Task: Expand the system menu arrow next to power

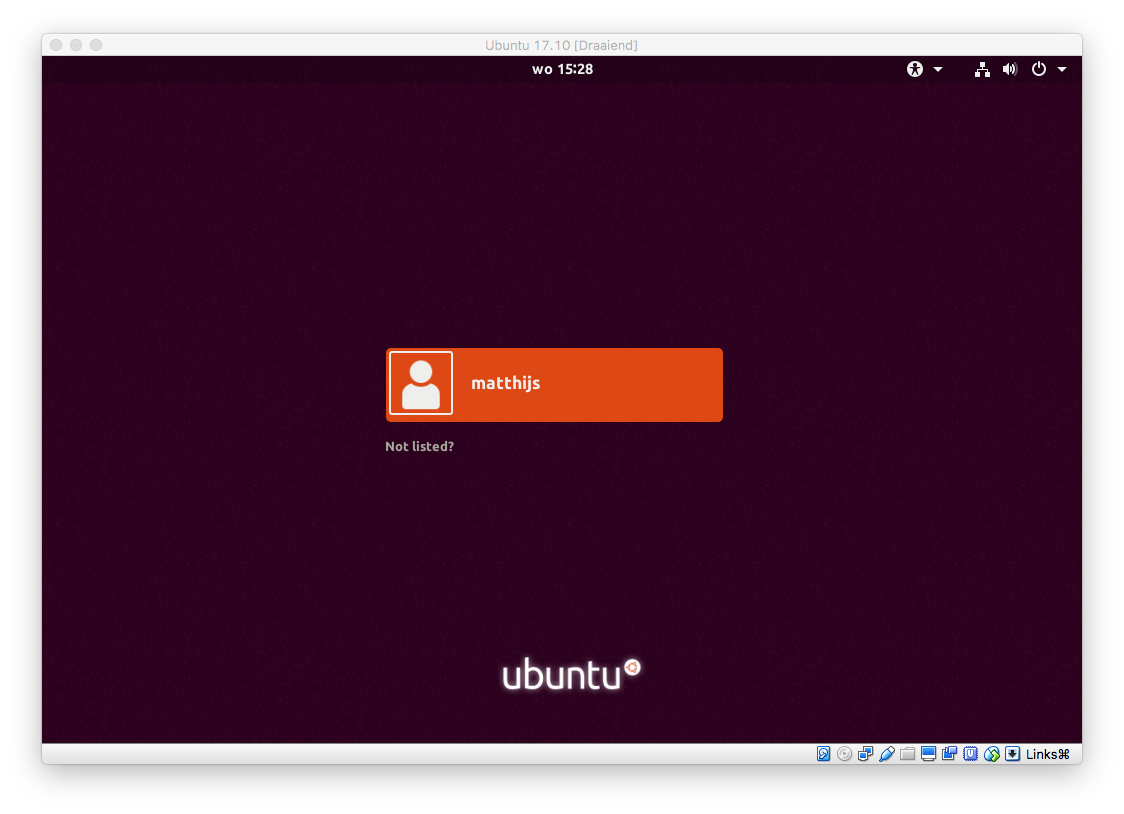Action: (1062, 69)
